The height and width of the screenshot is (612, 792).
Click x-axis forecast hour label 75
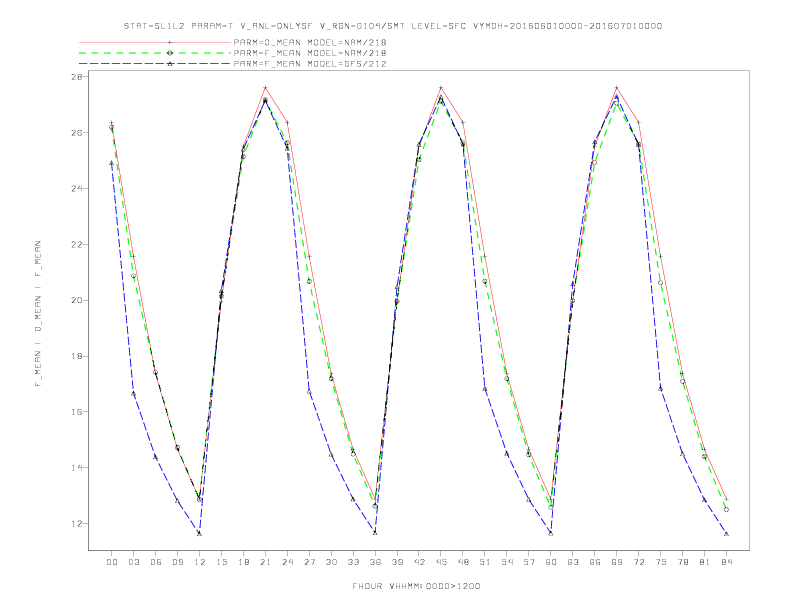[660, 562]
